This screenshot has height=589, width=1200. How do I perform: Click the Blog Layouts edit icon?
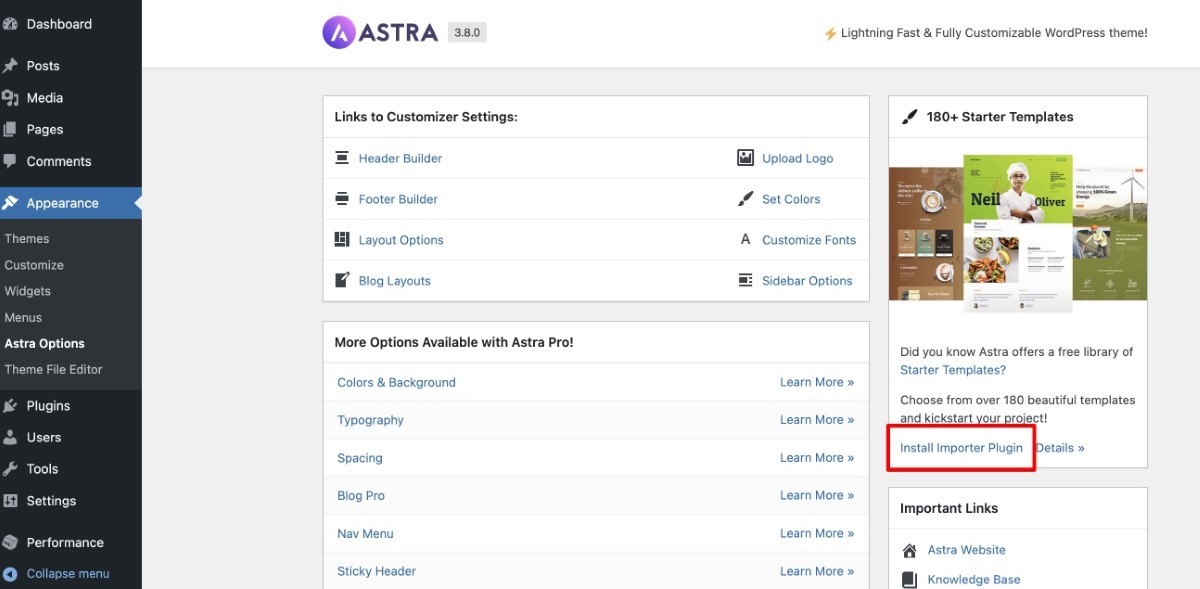342,281
